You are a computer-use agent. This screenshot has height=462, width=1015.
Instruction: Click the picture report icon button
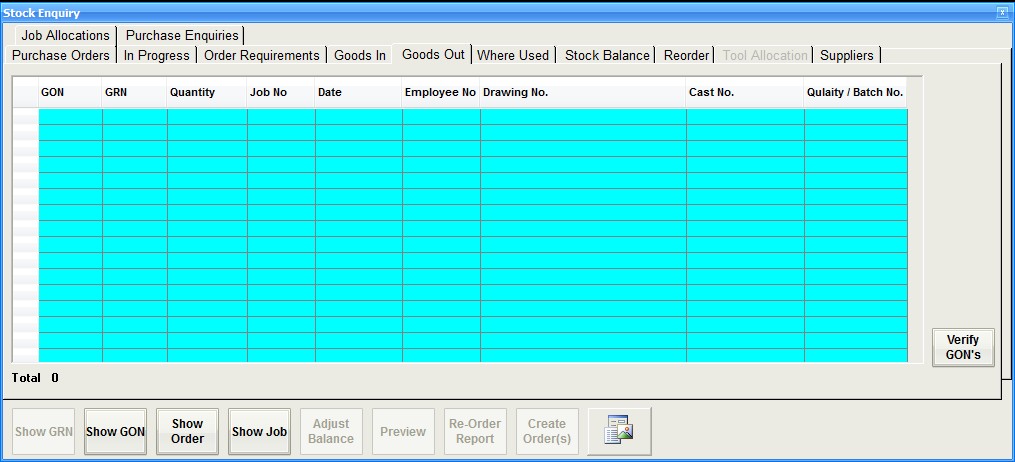[619, 432]
